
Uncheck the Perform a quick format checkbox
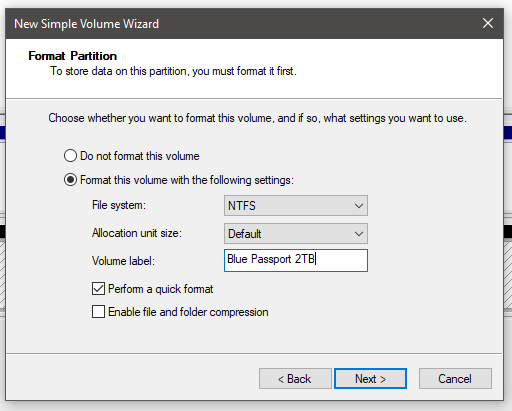point(98,289)
